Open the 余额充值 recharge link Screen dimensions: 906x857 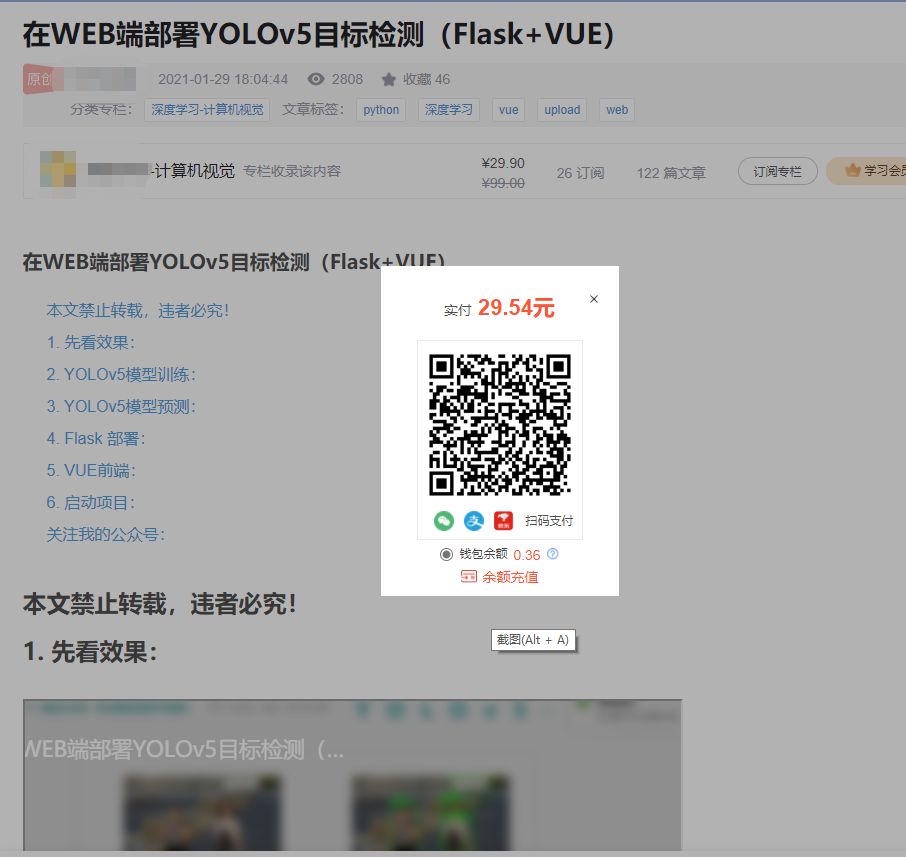(510, 576)
